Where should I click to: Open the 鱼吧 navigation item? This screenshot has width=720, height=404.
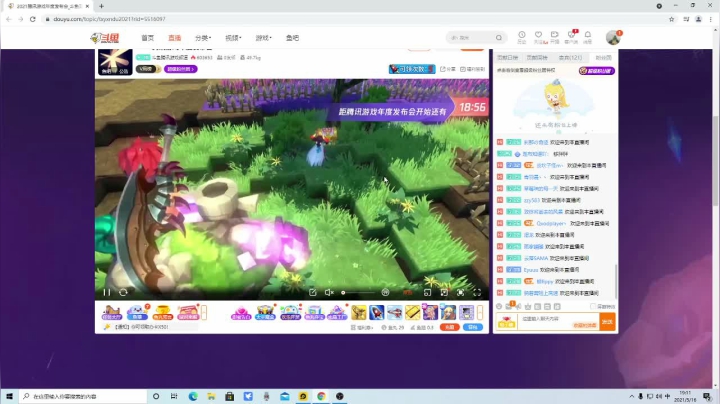pyautogui.click(x=292, y=38)
